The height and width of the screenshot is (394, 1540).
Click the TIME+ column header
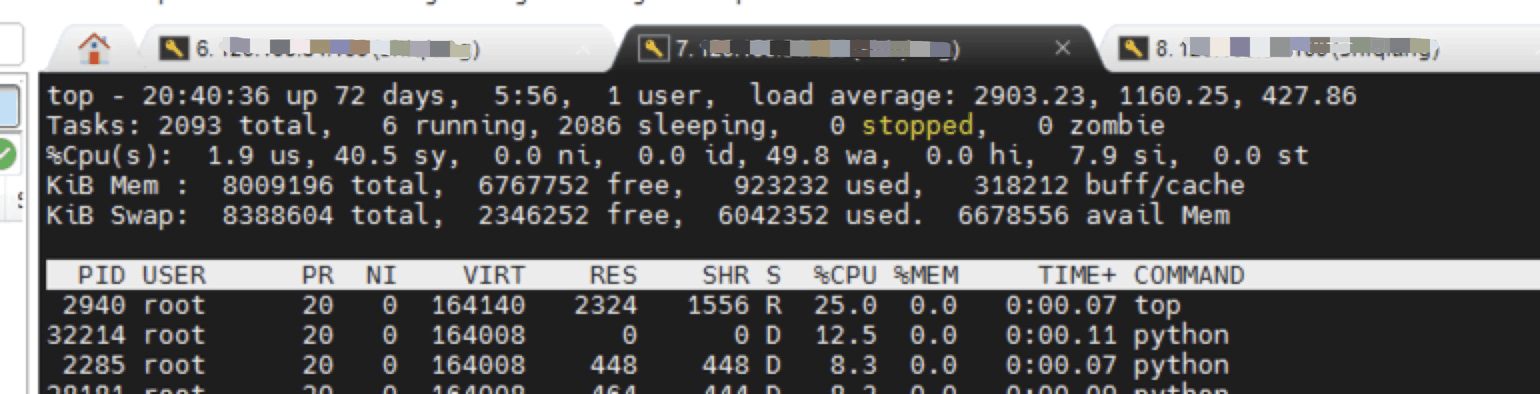[x=1077, y=275]
